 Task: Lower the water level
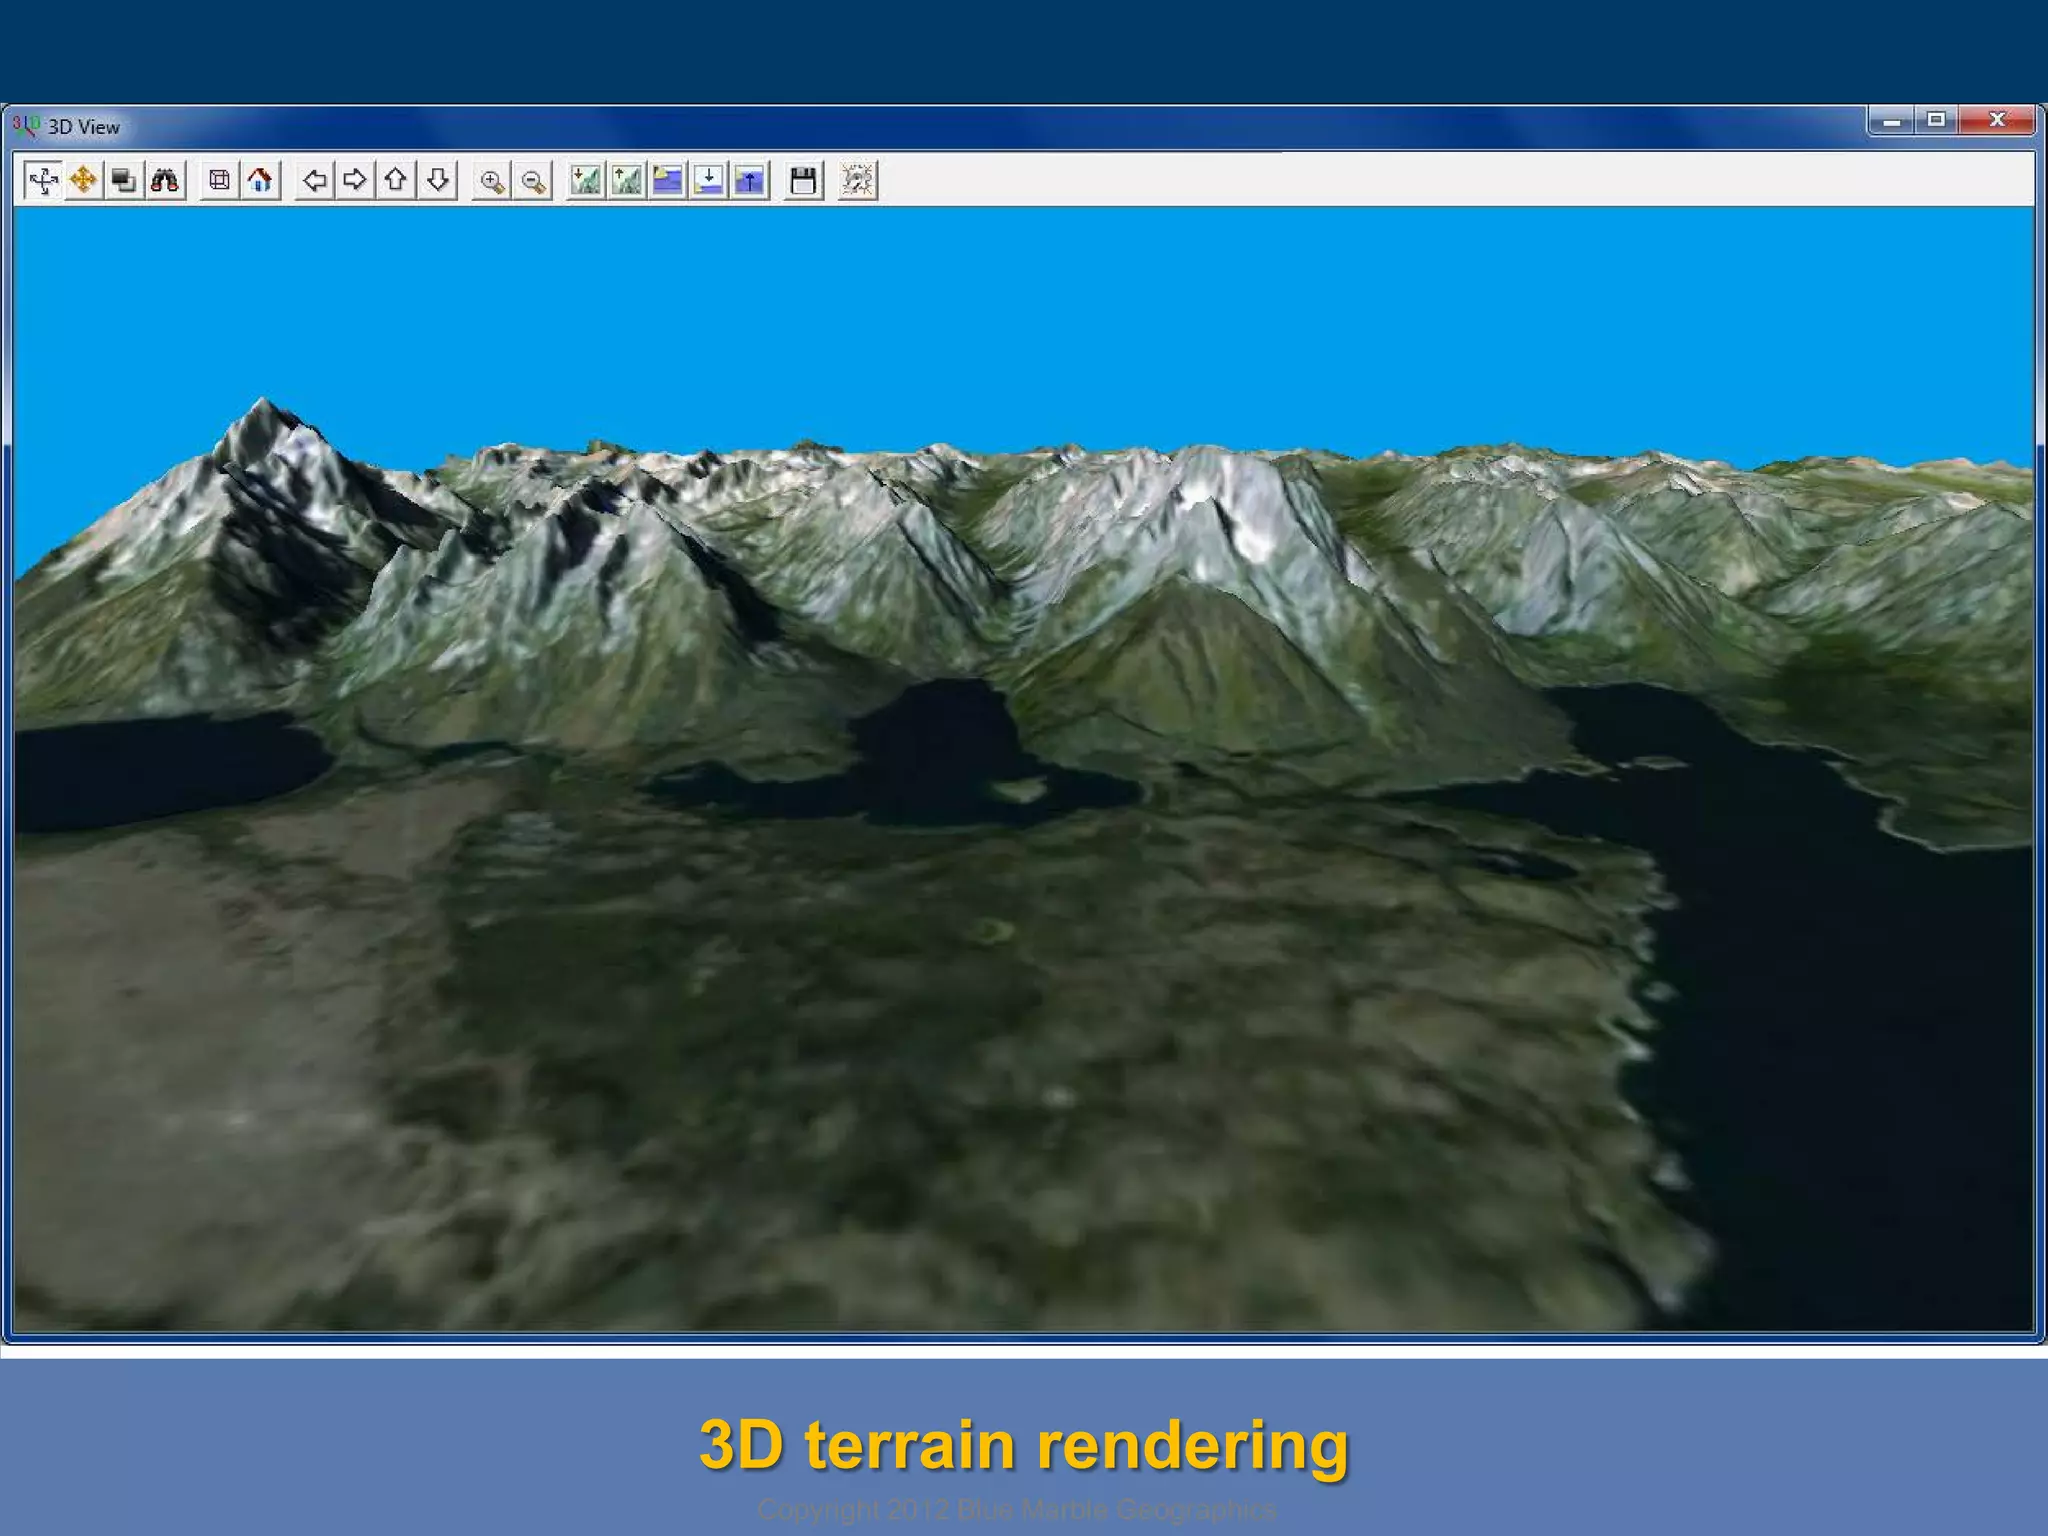point(709,180)
